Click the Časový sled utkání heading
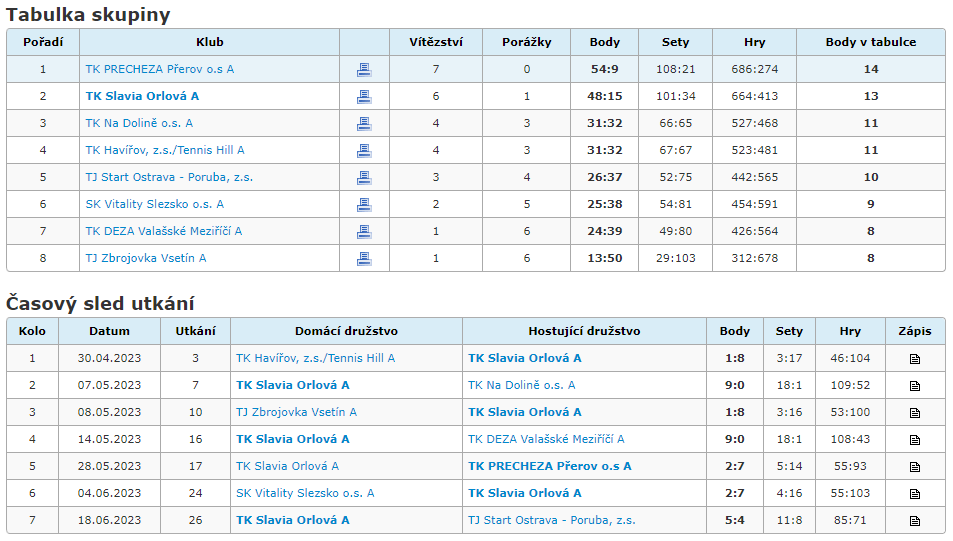 [x=100, y=303]
